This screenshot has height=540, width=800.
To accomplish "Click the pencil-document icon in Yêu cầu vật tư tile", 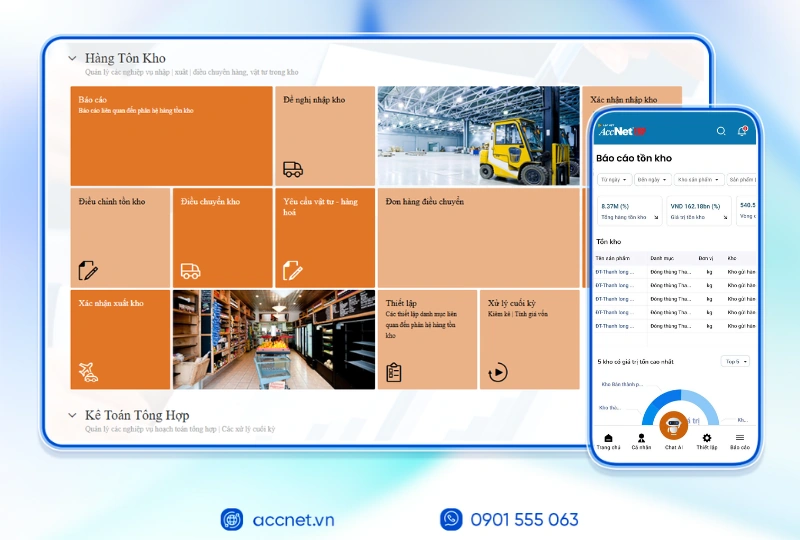I will [x=292, y=271].
